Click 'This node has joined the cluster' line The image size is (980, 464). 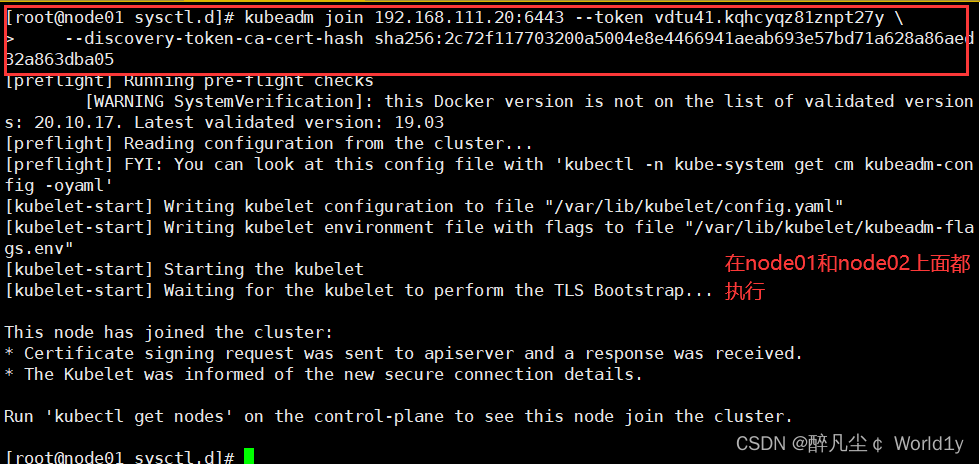coord(169,332)
